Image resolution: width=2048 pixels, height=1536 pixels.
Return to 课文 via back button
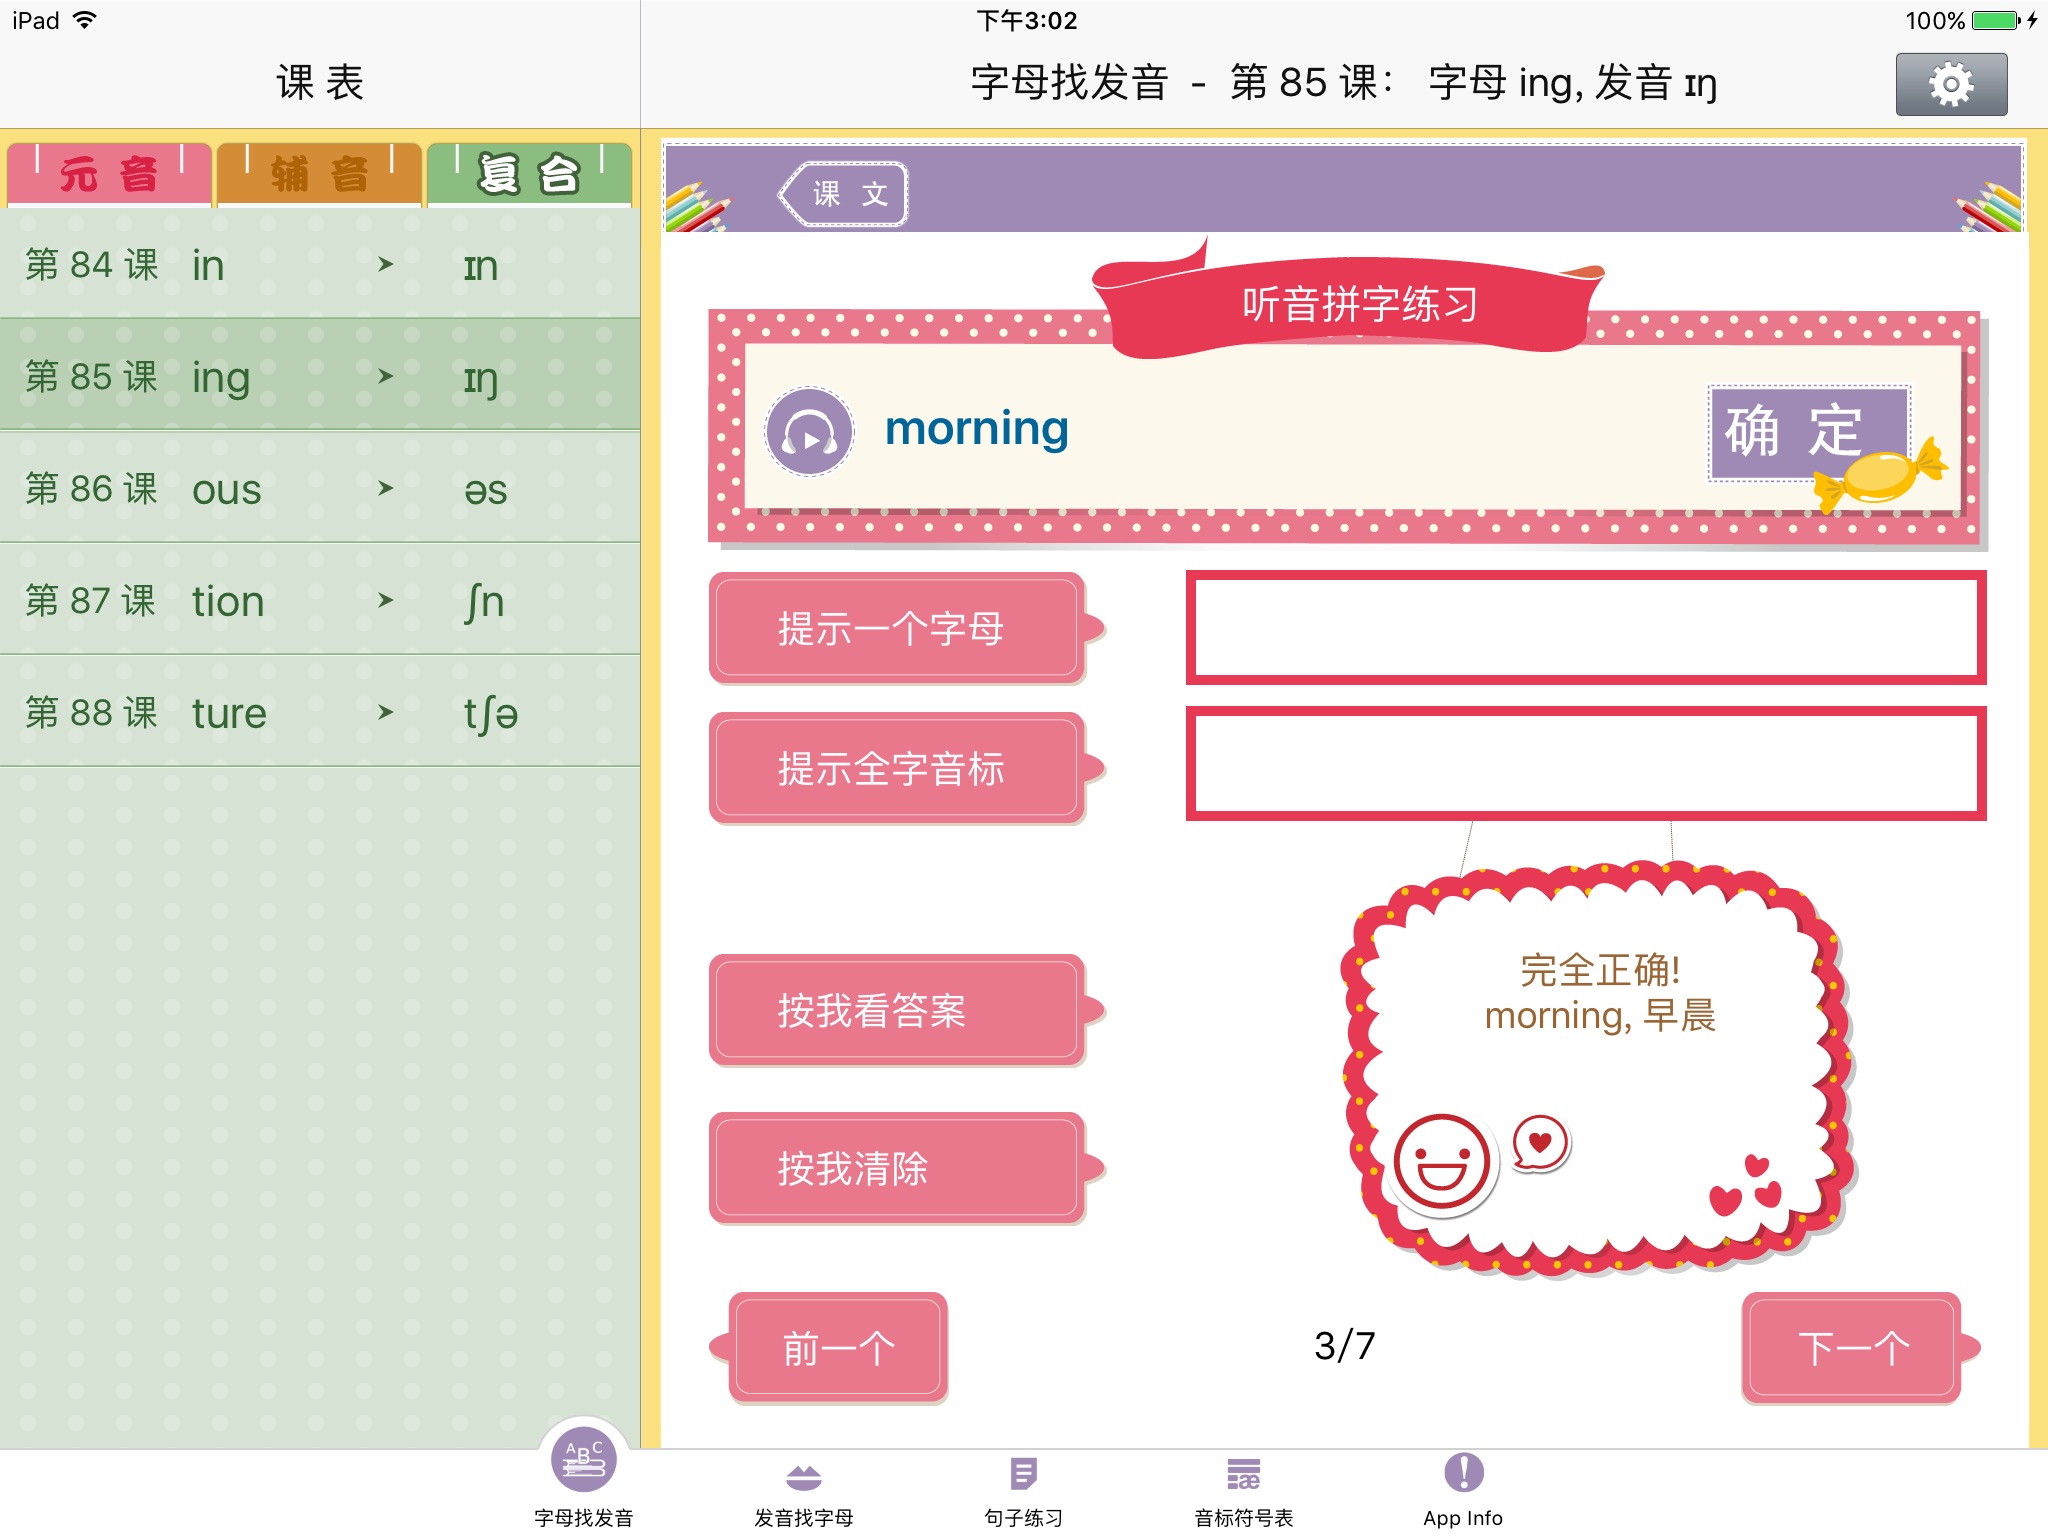tap(843, 194)
